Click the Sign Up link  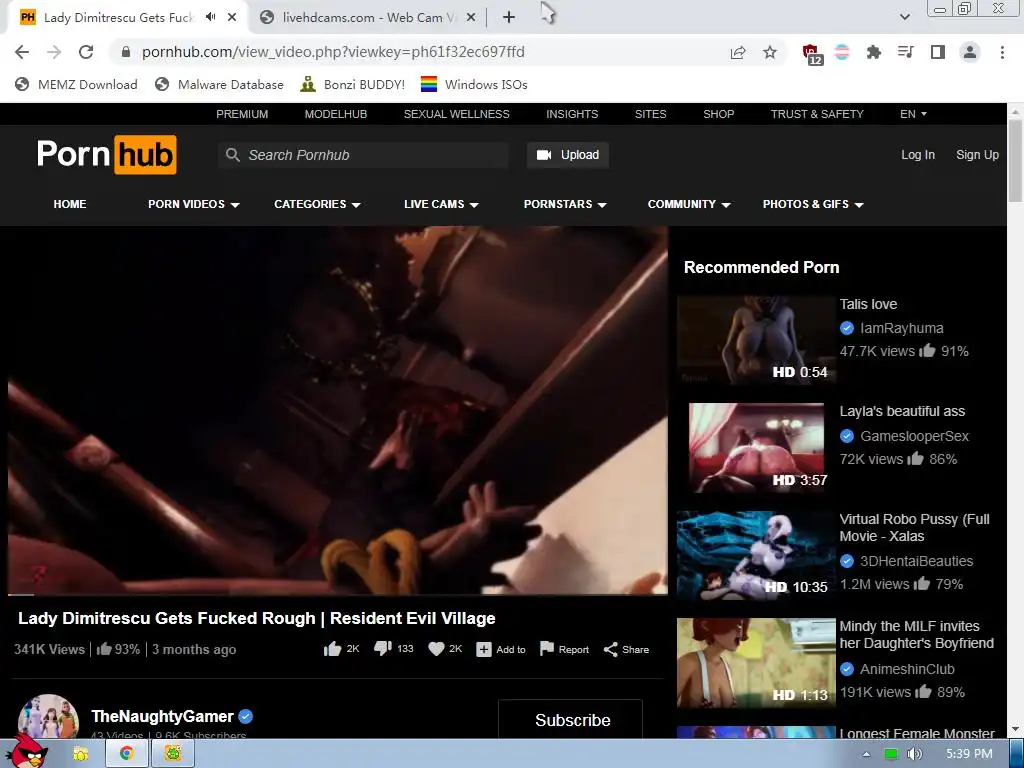point(977,155)
